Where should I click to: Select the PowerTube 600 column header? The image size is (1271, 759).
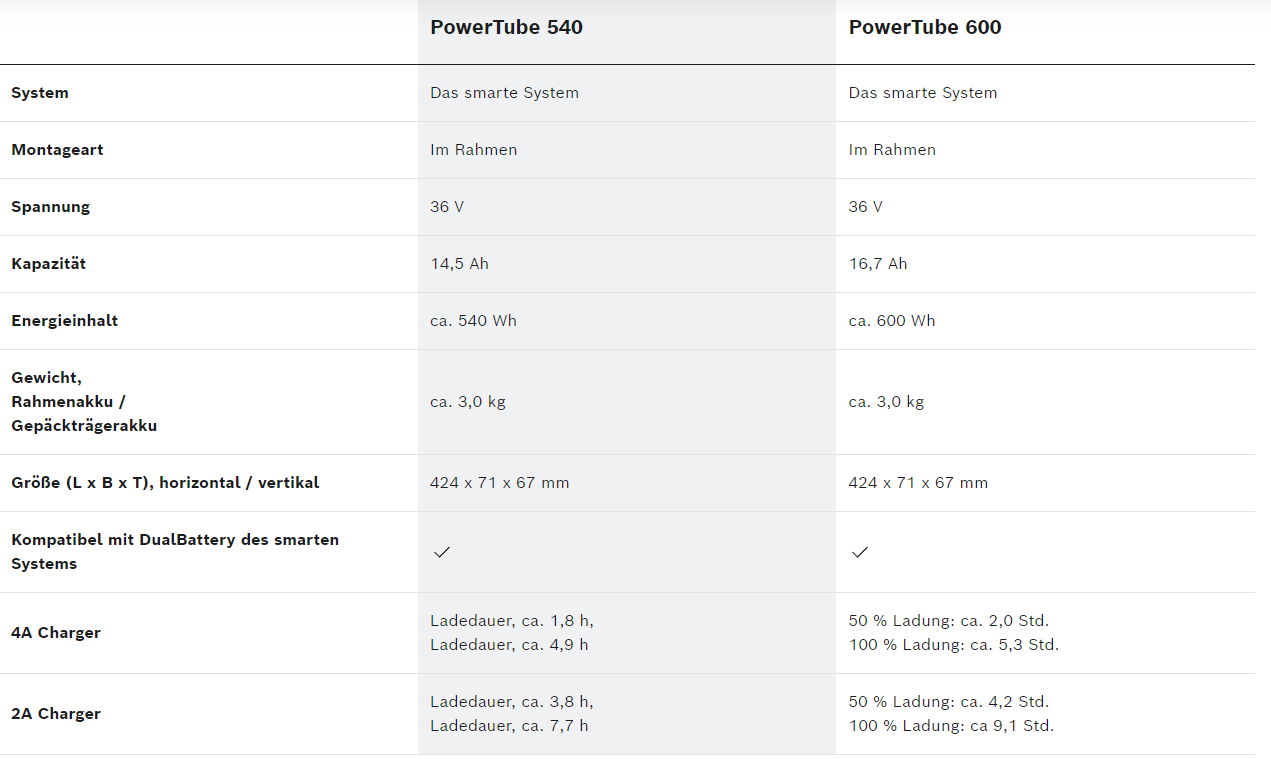pyautogui.click(x=924, y=28)
